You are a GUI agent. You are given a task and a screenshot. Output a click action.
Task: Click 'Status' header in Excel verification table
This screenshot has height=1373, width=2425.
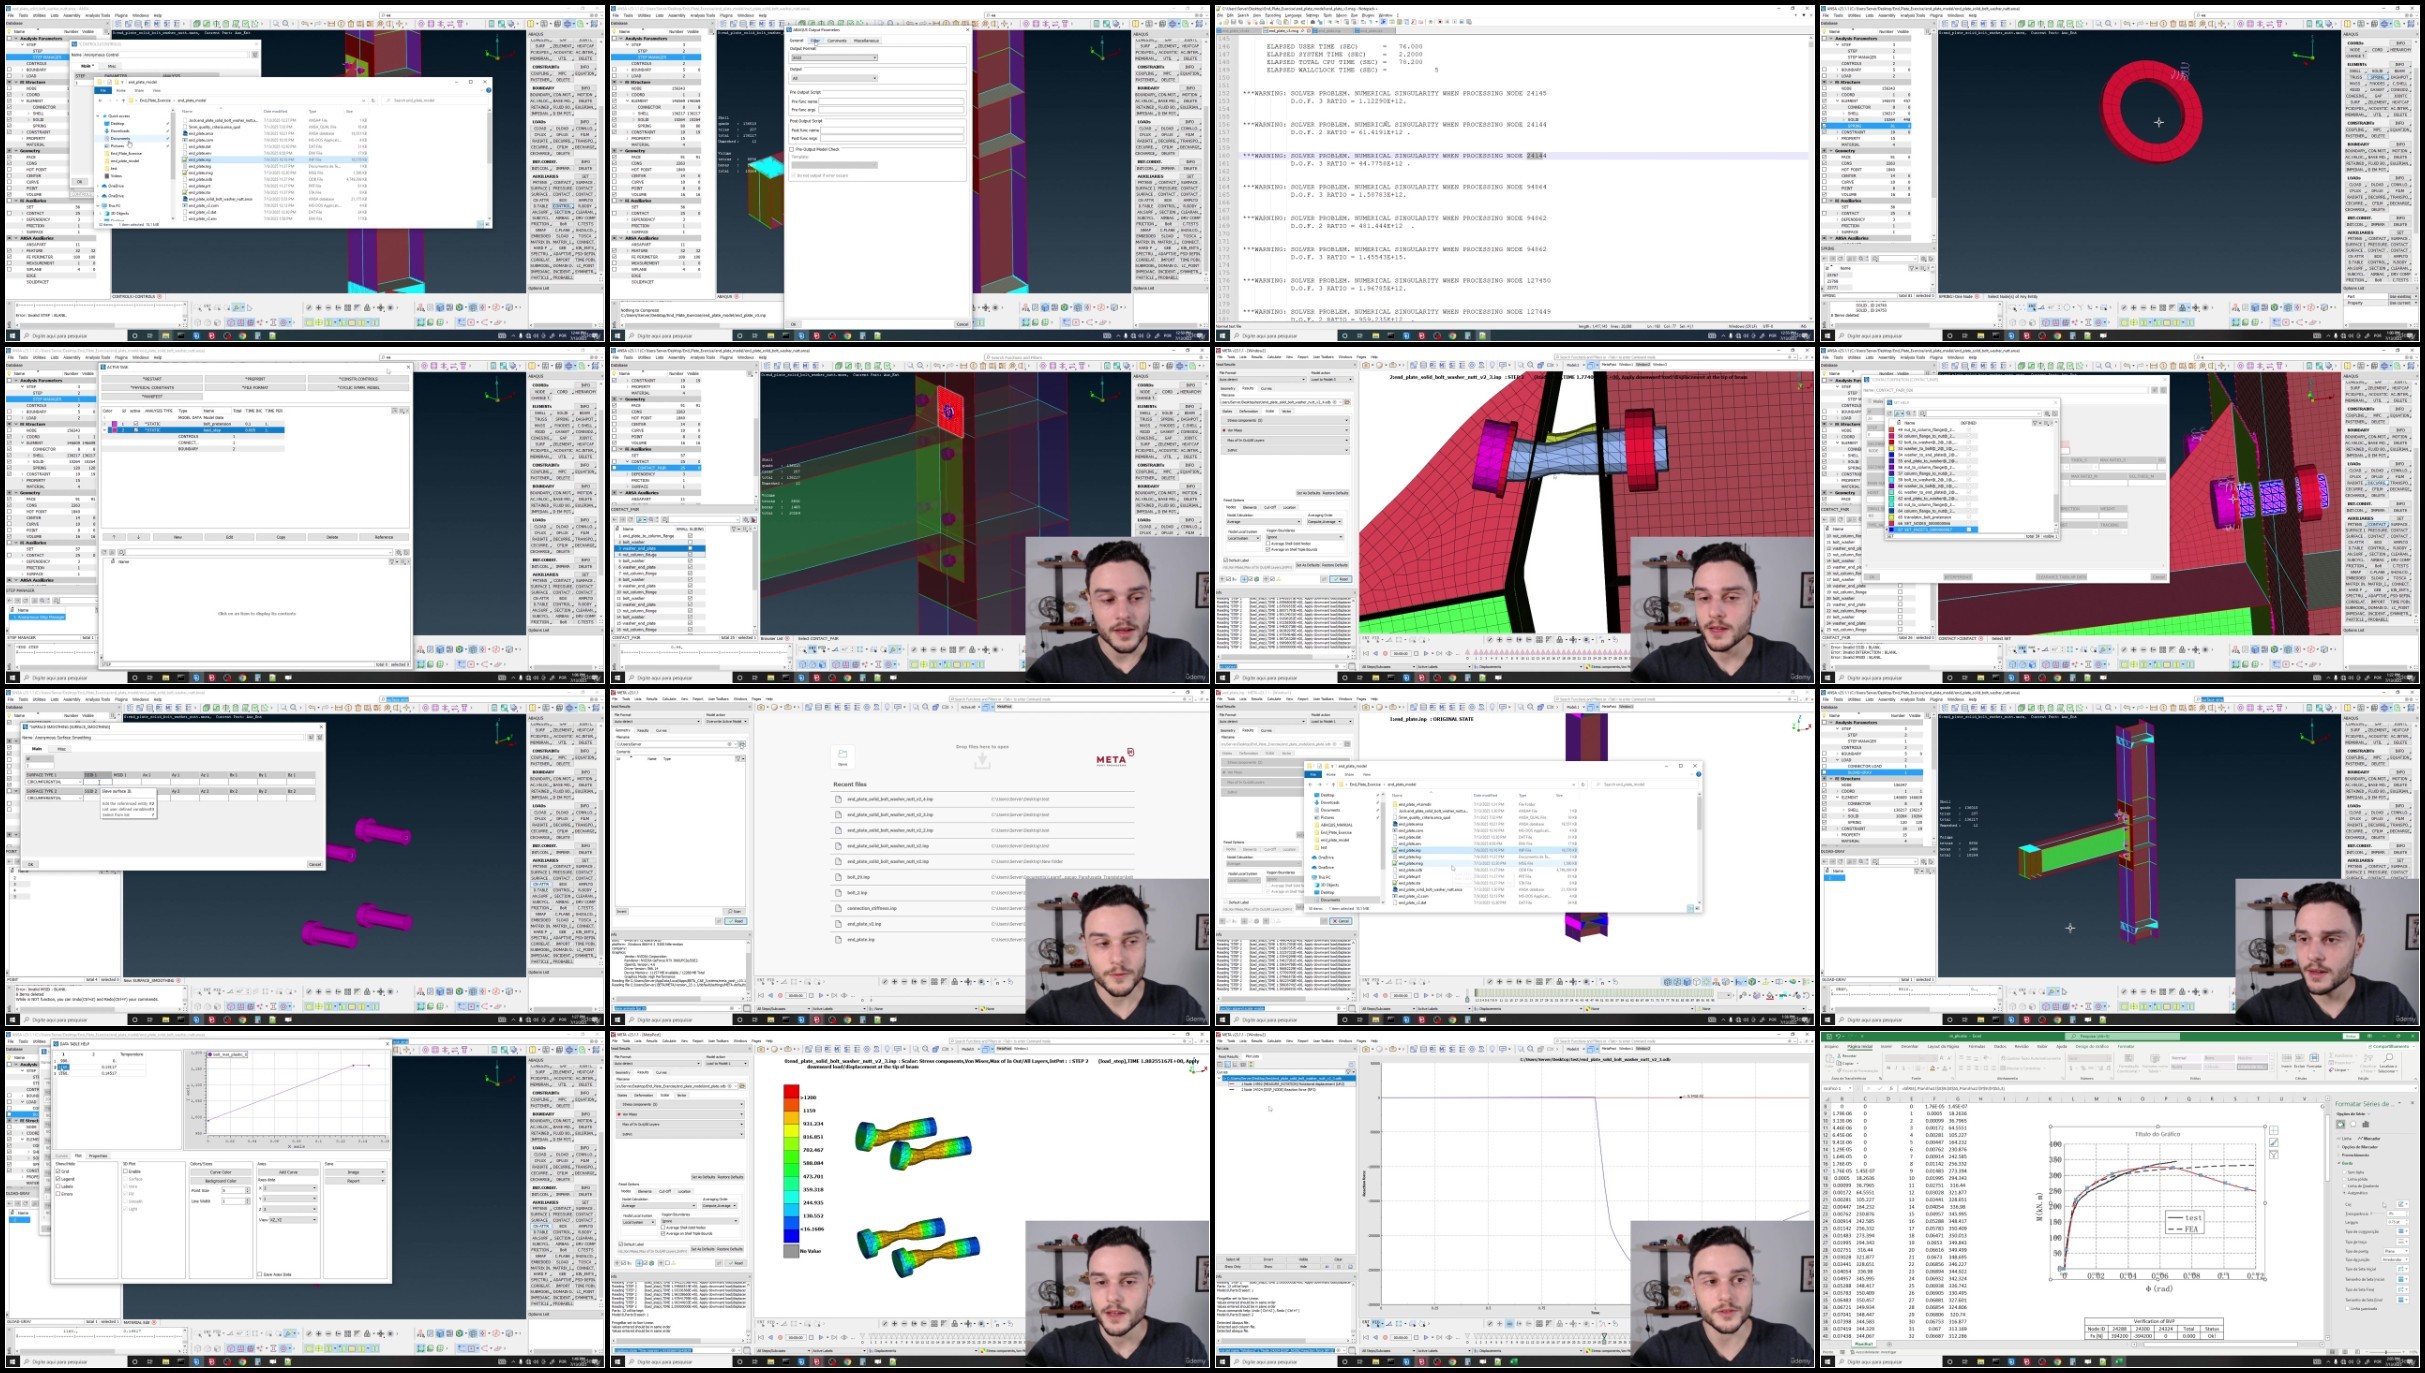(x=2212, y=1329)
